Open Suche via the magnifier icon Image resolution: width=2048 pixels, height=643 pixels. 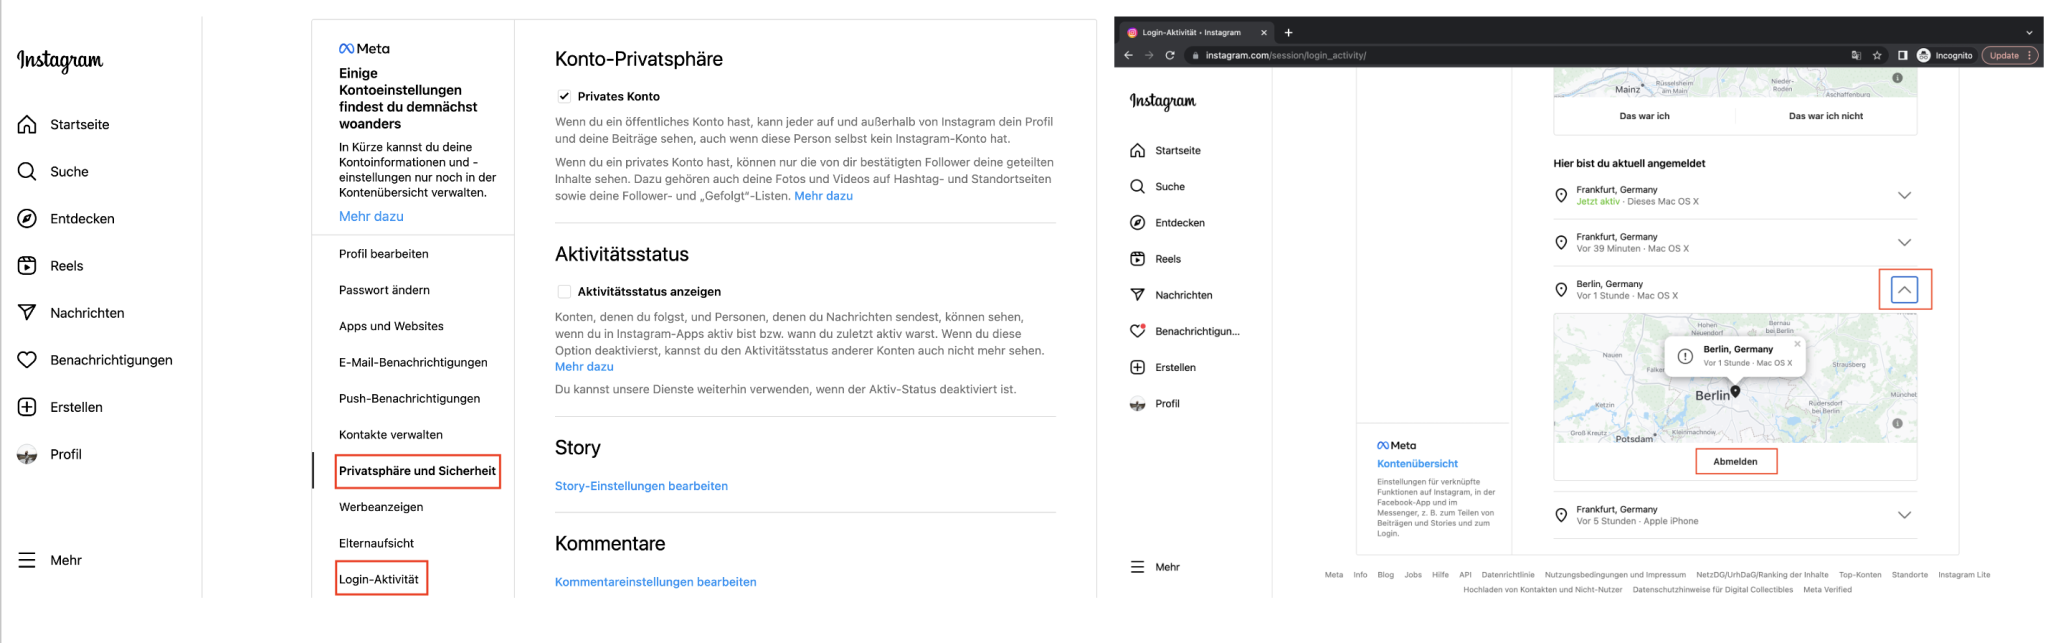pos(27,171)
